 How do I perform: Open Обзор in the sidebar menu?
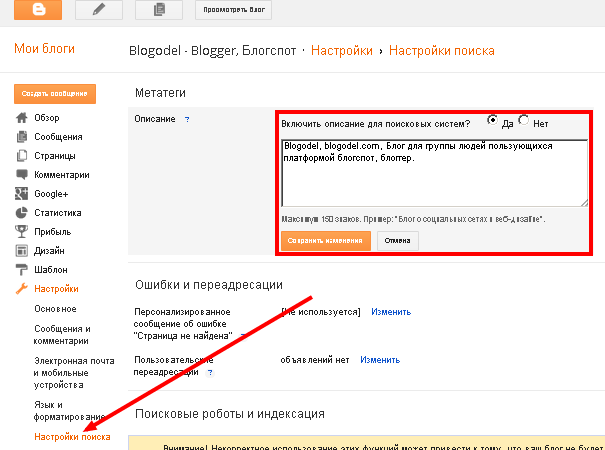tap(47, 118)
